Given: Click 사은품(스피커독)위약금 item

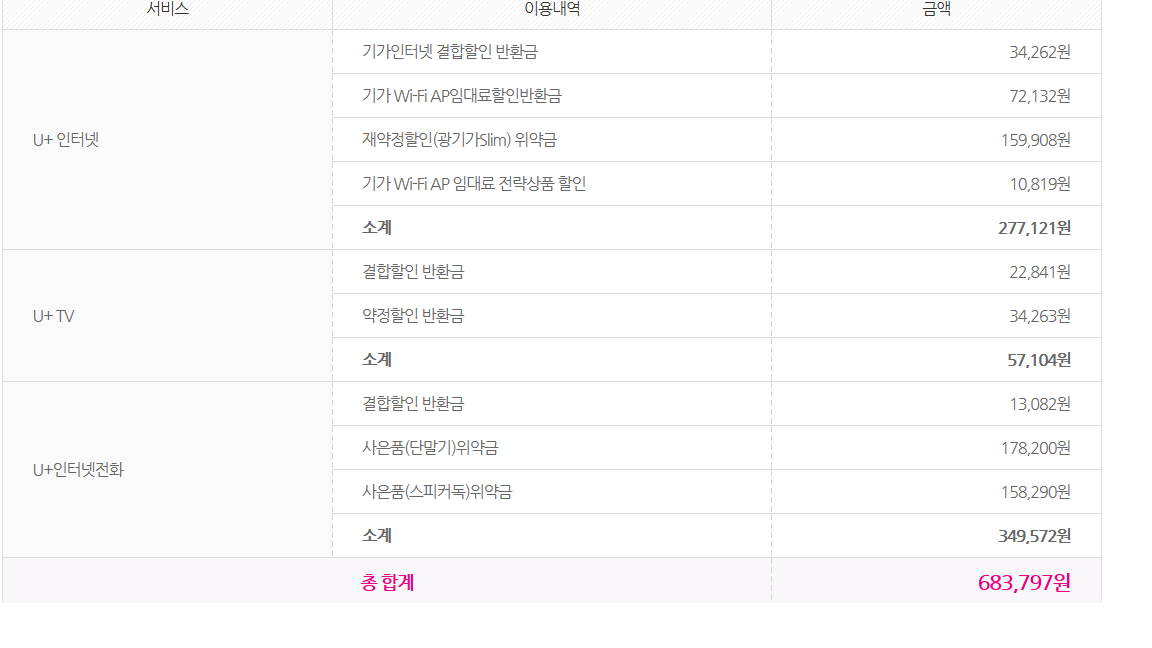Looking at the screenshot, I should pyautogui.click(x=437, y=492).
